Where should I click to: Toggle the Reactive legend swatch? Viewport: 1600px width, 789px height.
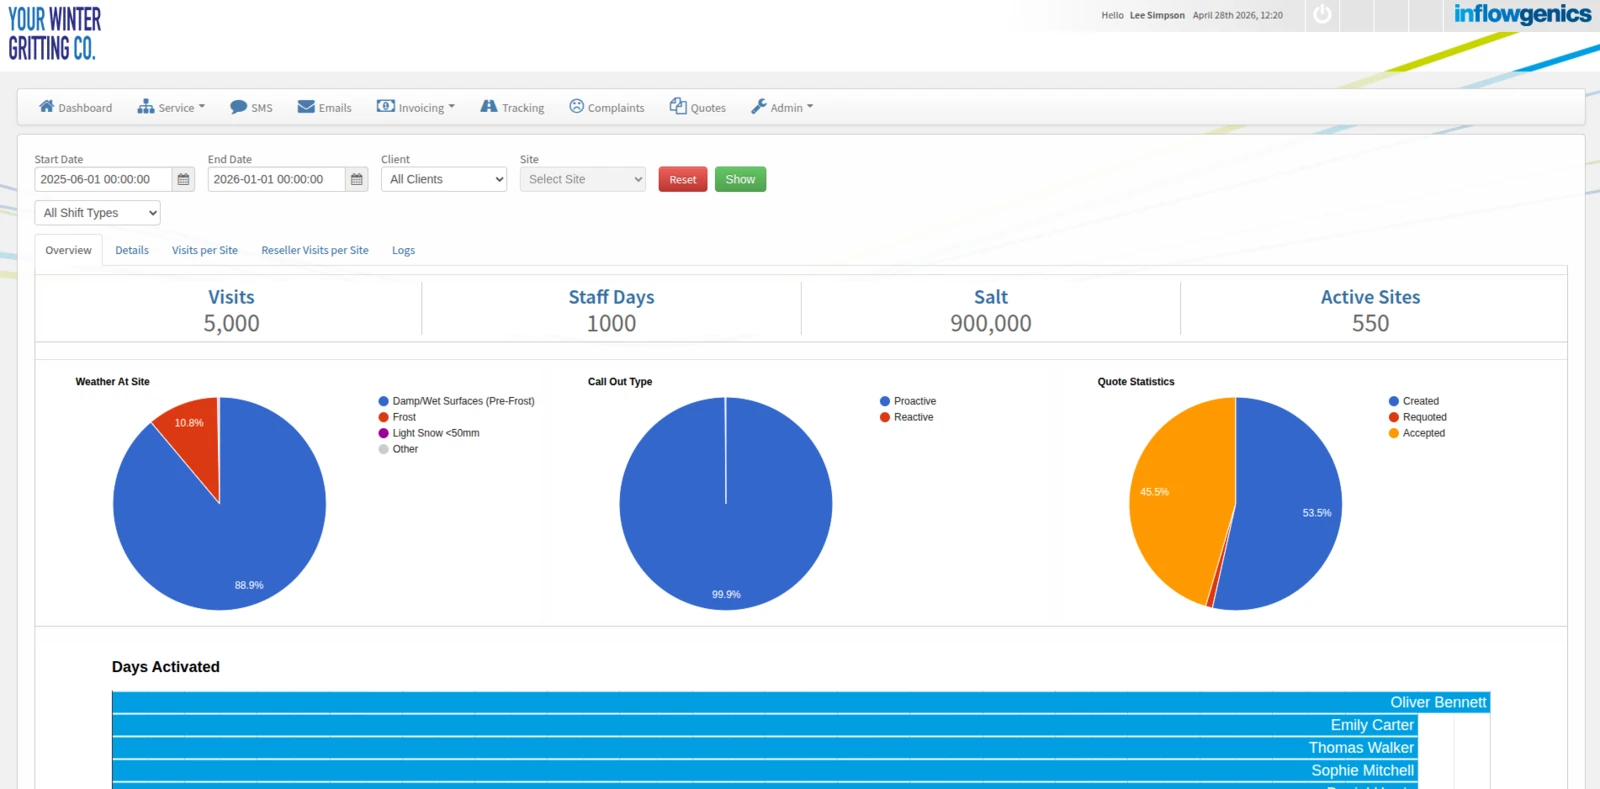click(885, 417)
